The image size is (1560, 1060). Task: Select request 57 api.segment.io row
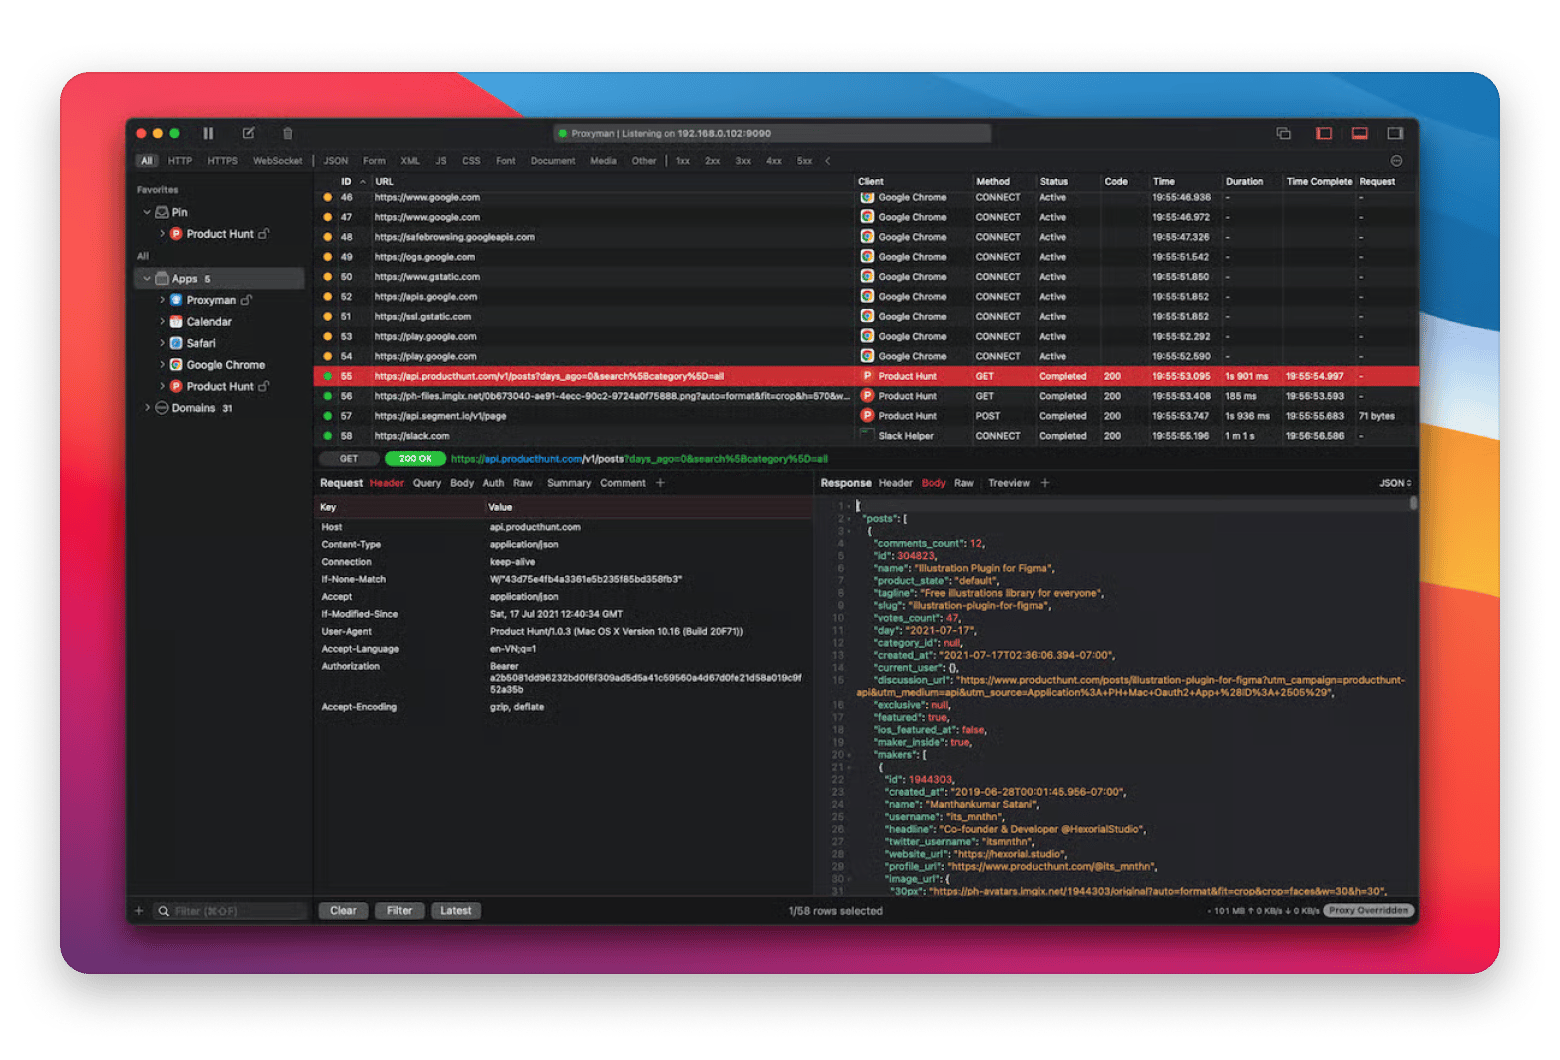click(x=866, y=416)
